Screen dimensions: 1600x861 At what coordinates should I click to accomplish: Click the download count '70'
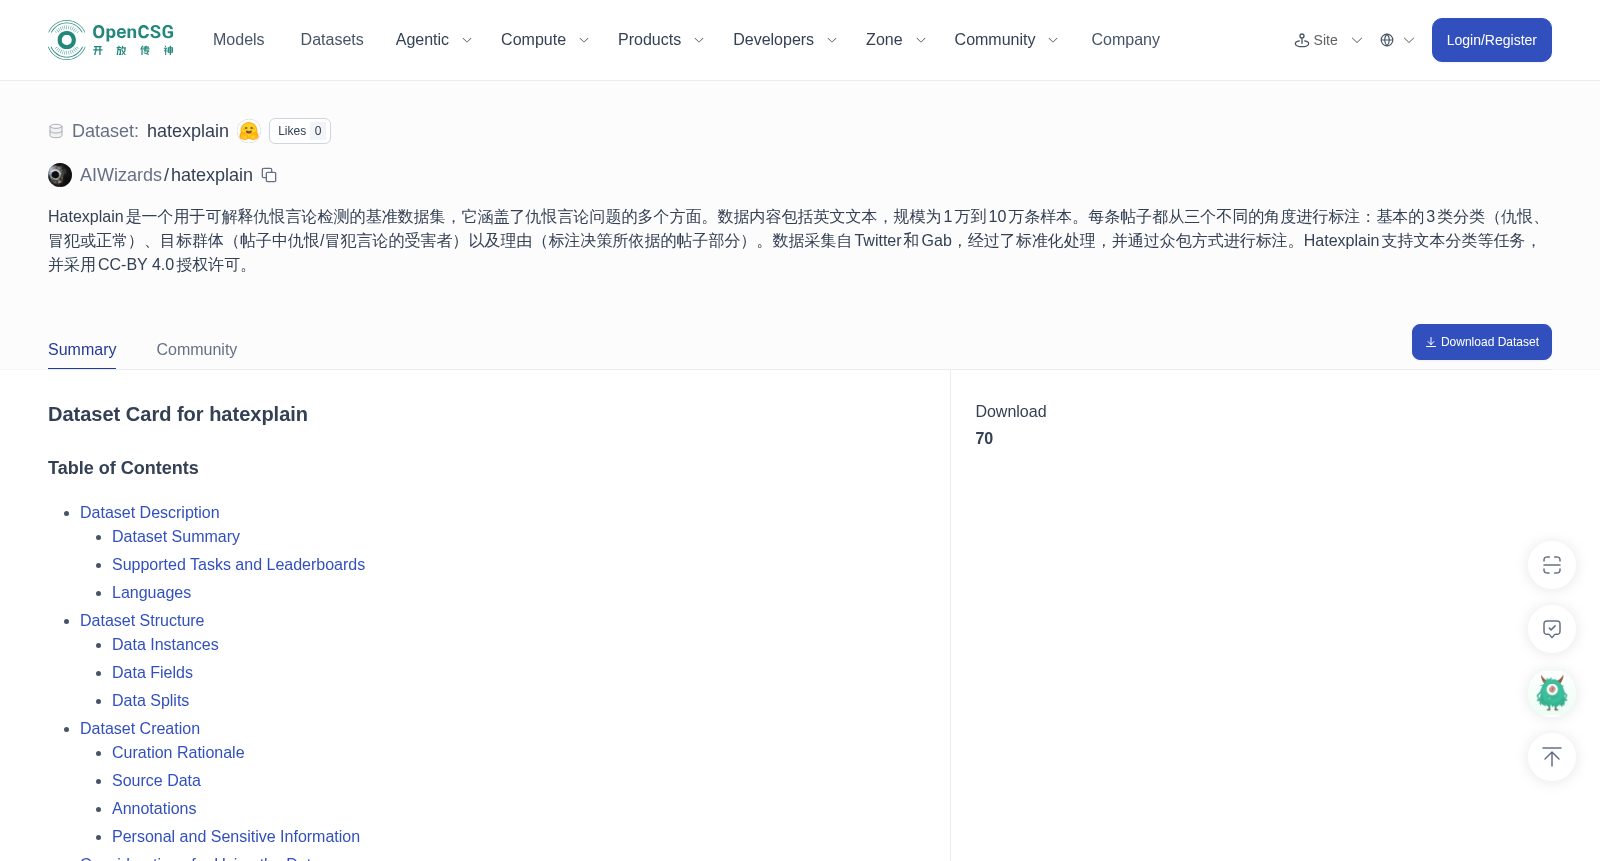pyautogui.click(x=984, y=438)
